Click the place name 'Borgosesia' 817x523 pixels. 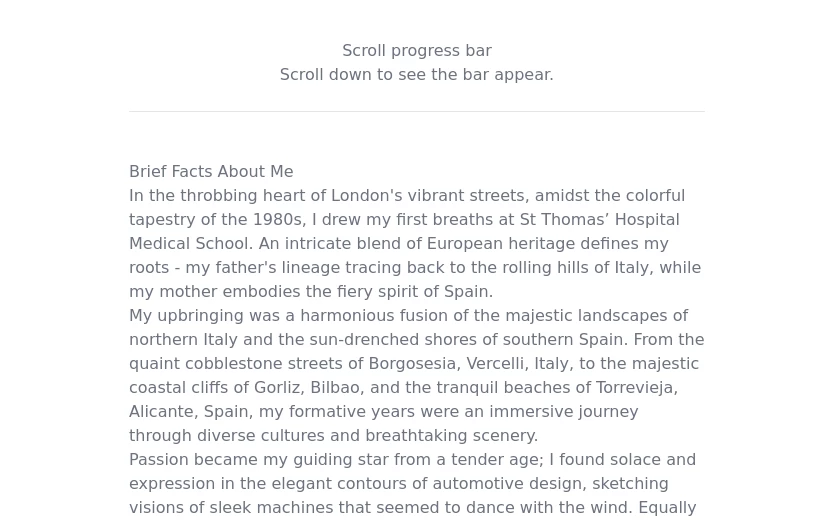coord(413,363)
